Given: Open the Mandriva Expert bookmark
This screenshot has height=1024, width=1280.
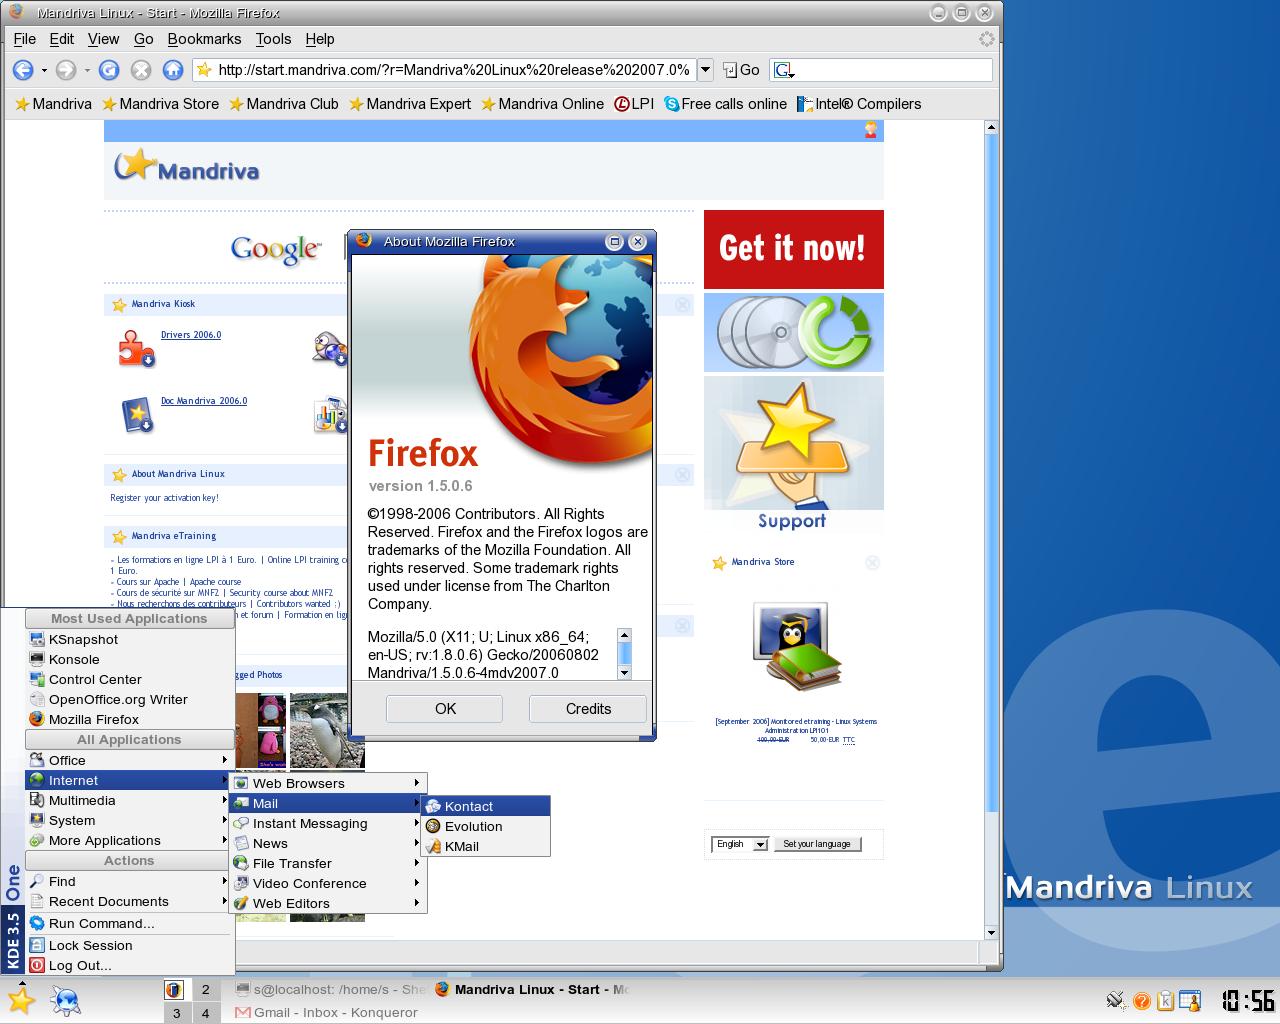Looking at the screenshot, I should pos(409,104).
